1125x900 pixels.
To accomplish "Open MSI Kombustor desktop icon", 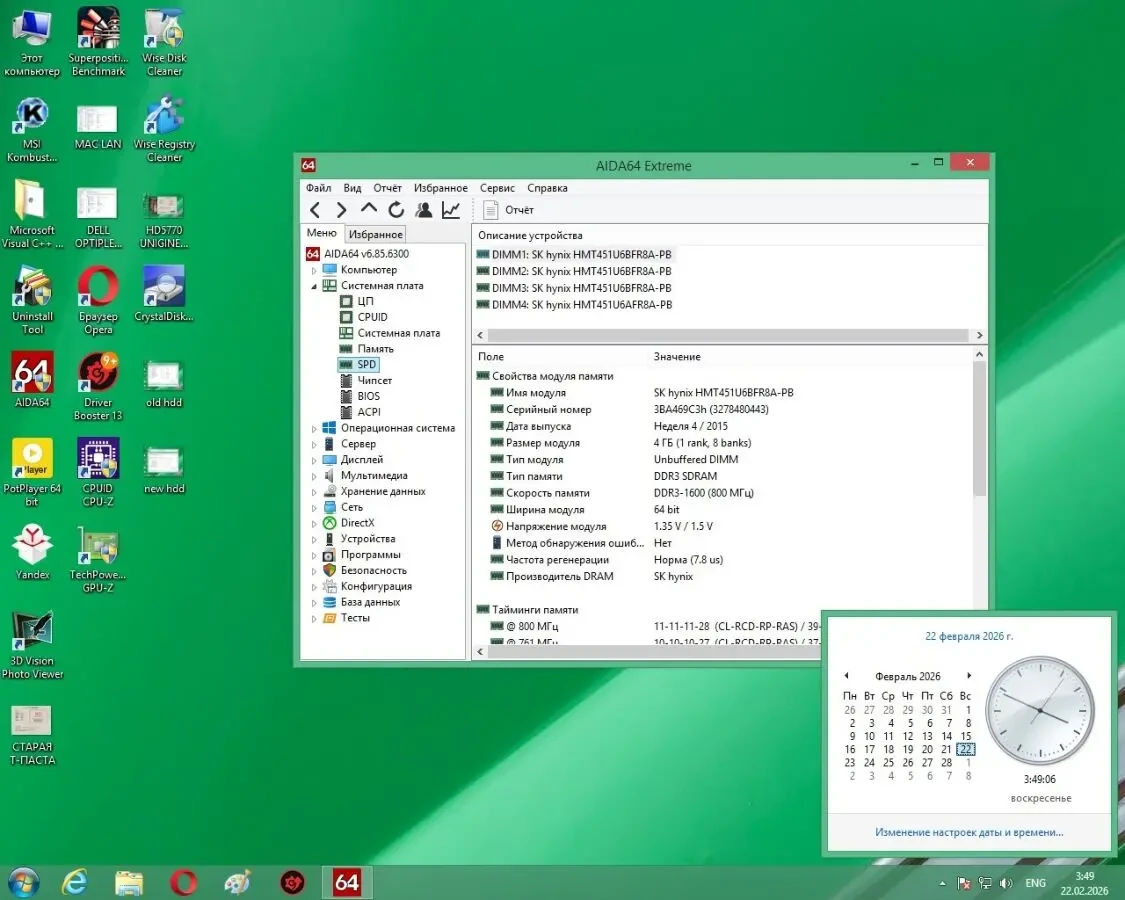I will [x=32, y=130].
